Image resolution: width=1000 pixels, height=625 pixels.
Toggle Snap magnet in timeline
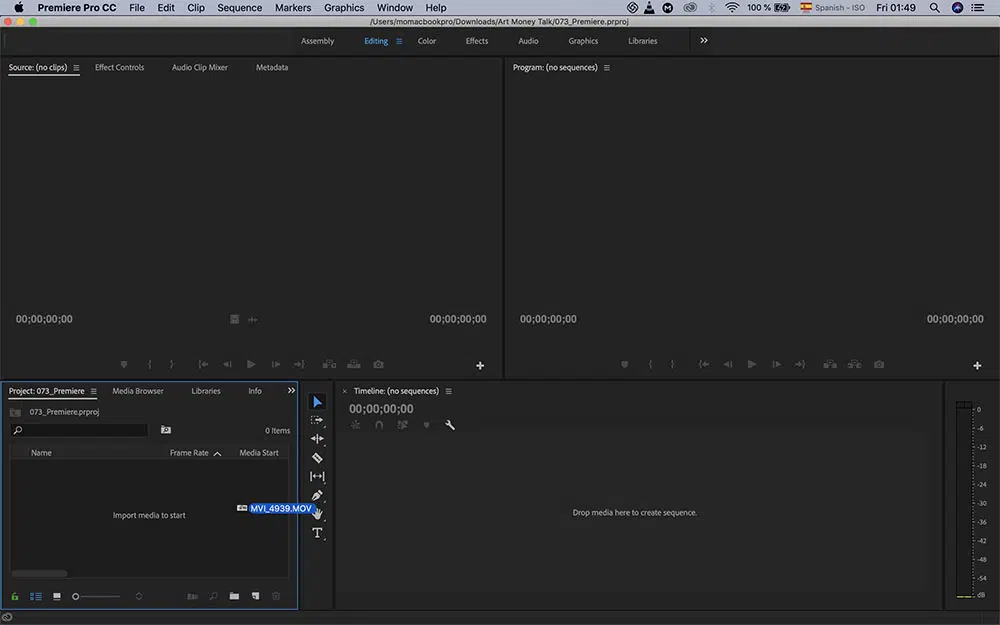point(379,425)
